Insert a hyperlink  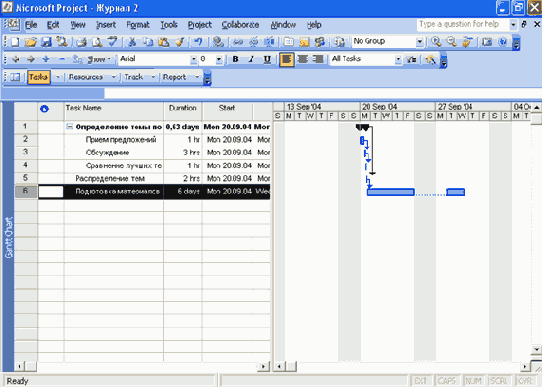tap(218, 42)
